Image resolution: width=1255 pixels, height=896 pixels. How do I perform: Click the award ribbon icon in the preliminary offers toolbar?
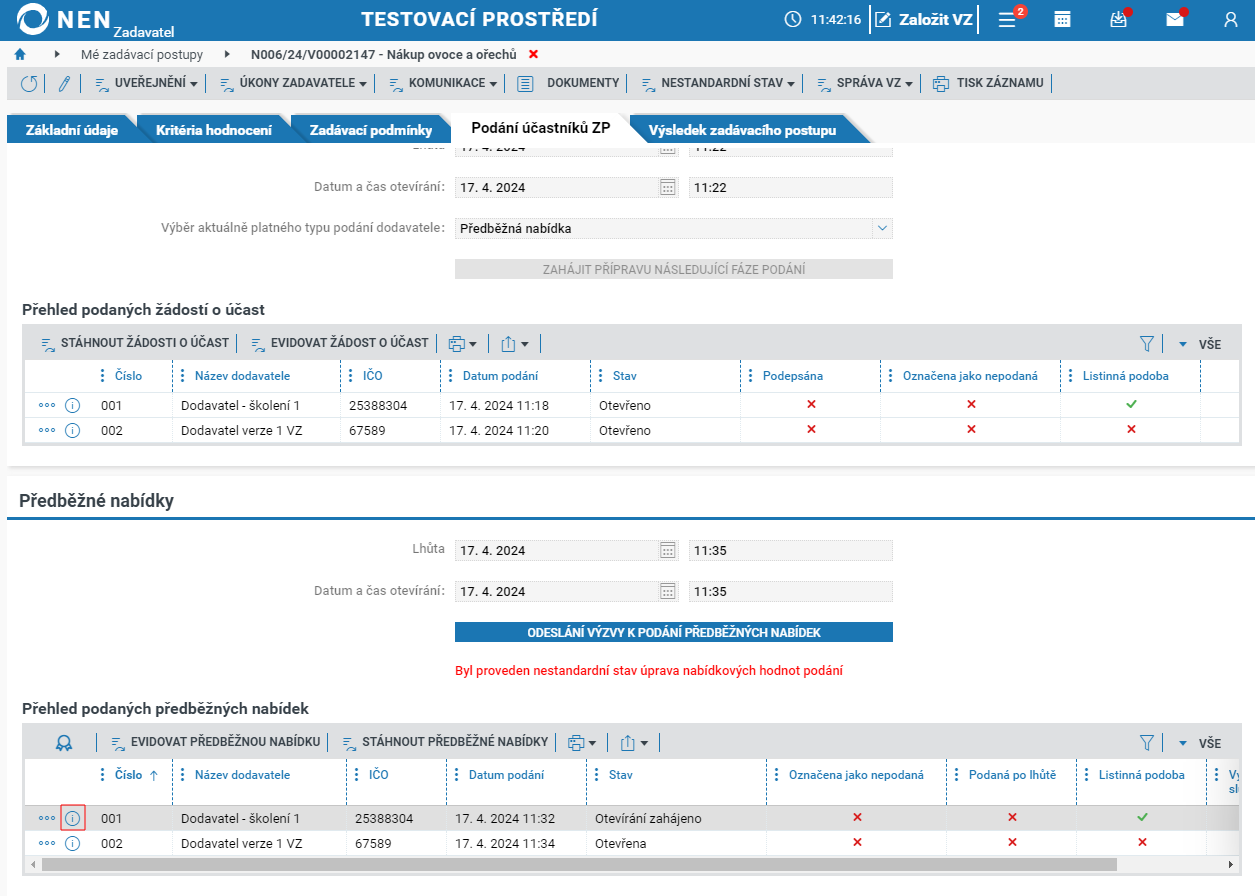pos(64,743)
